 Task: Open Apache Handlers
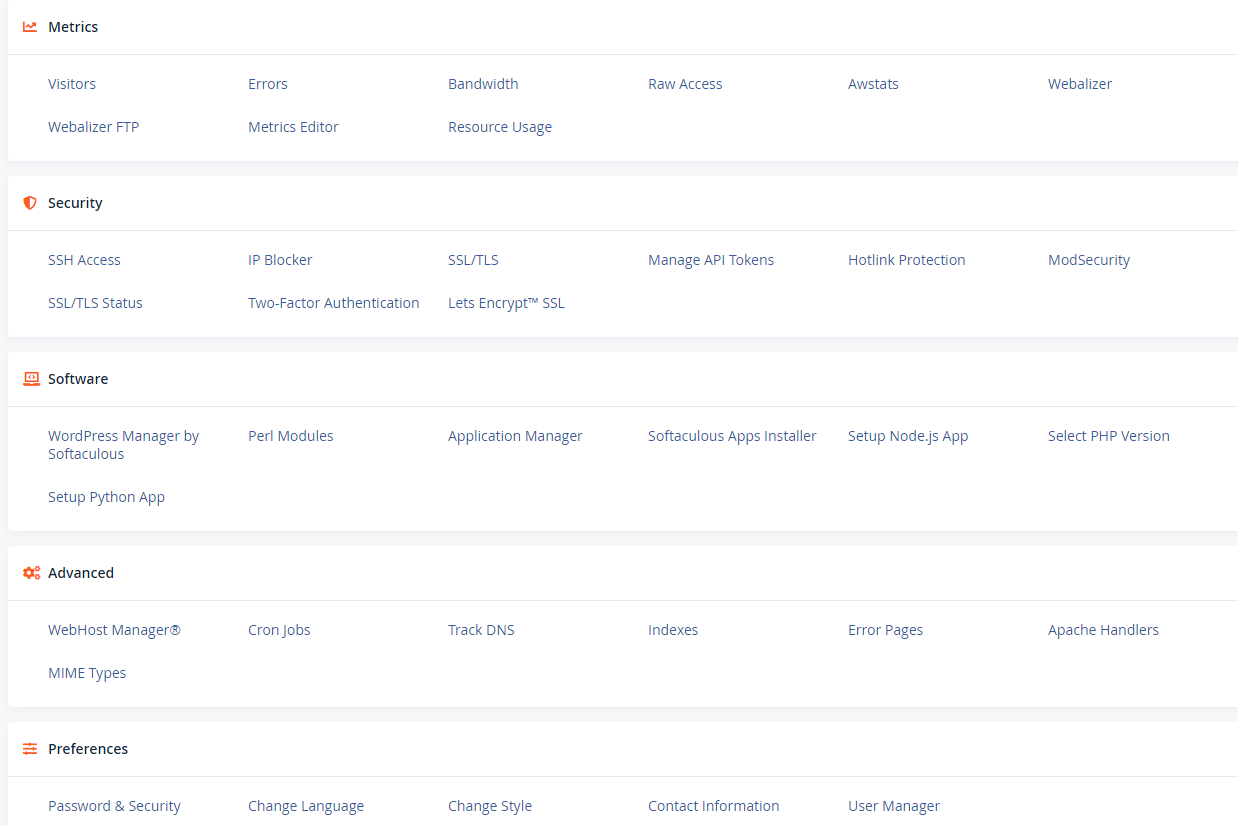1103,630
